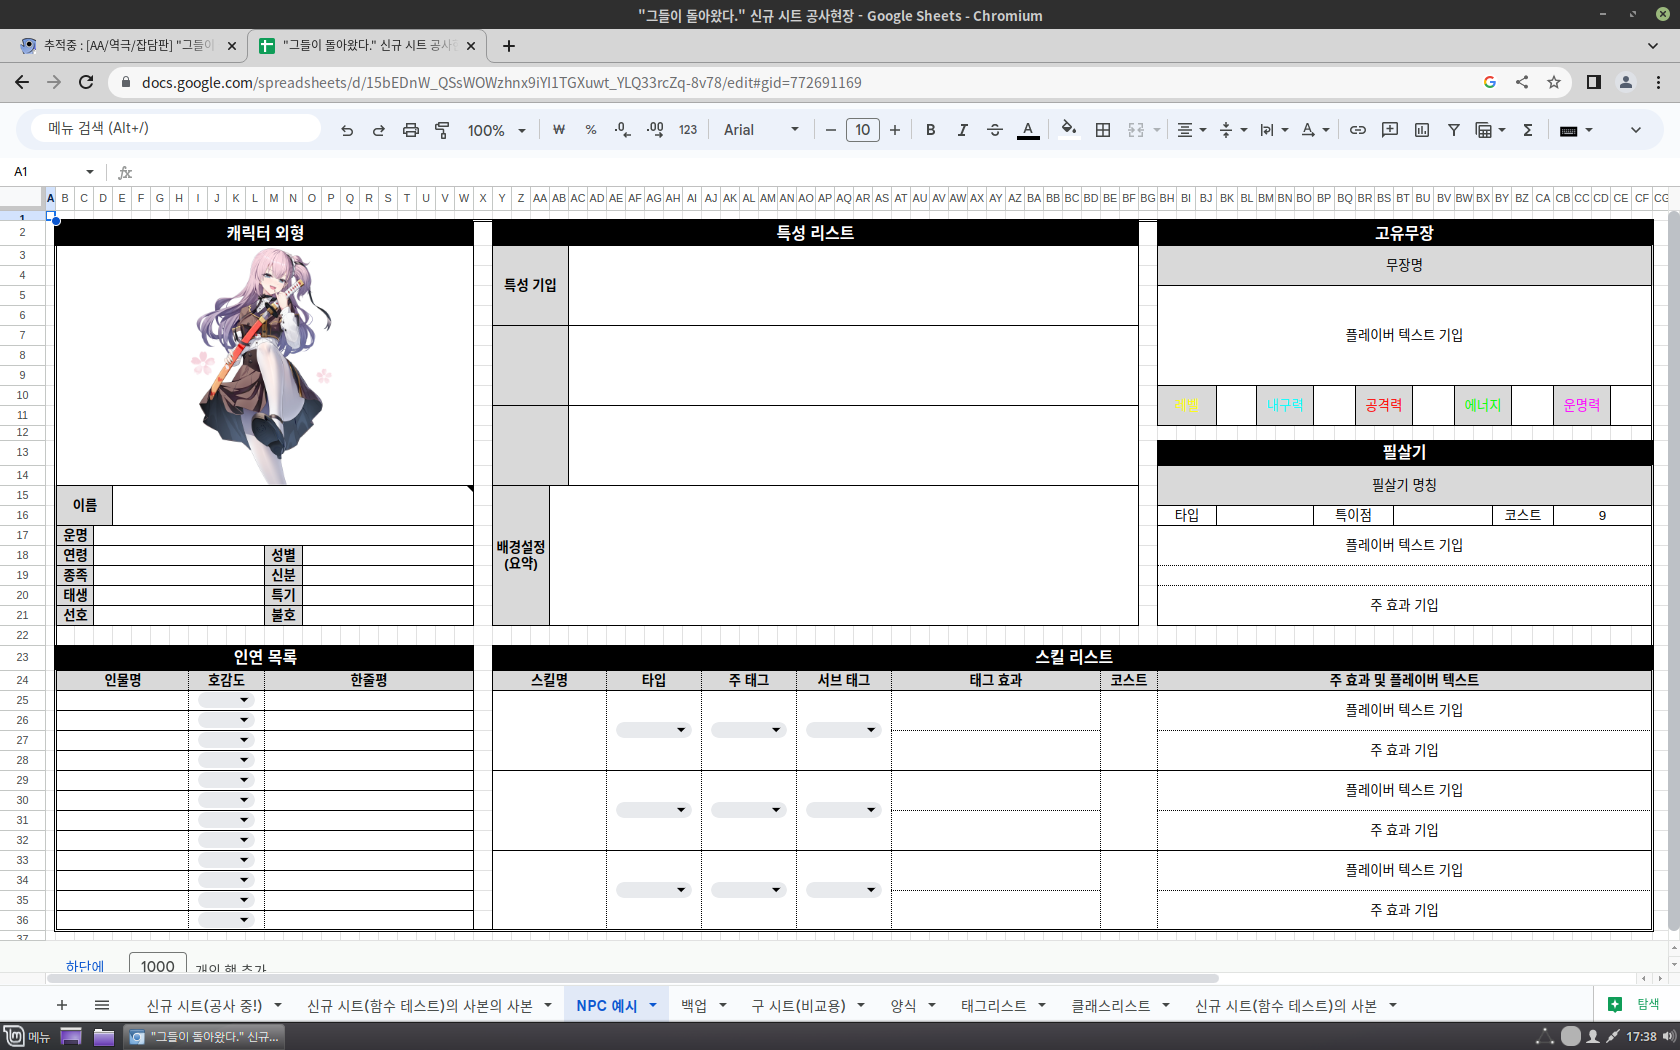The image size is (1680, 1050).
Task: Click the 탐색 explore button
Action: [1634, 1004]
